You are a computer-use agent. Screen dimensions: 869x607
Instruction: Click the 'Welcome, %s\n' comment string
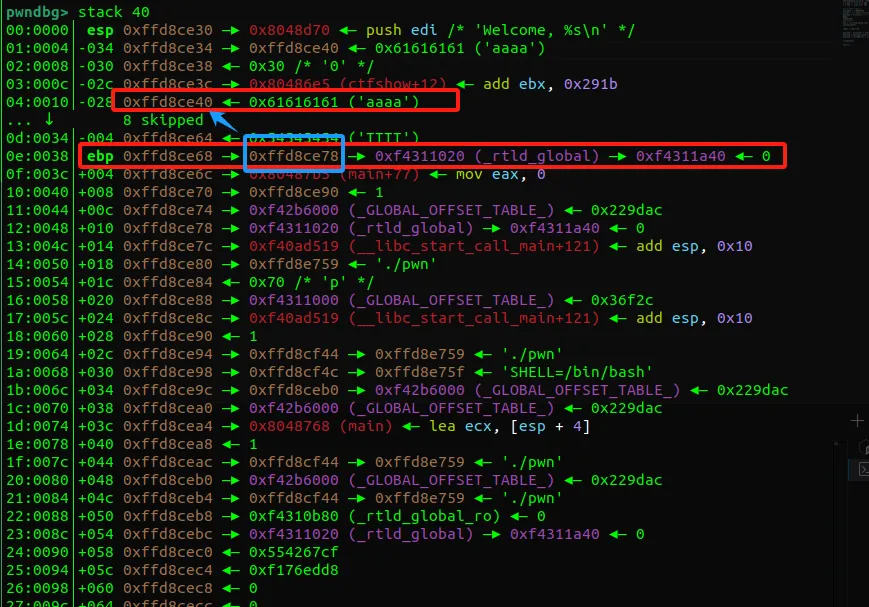pos(553,30)
